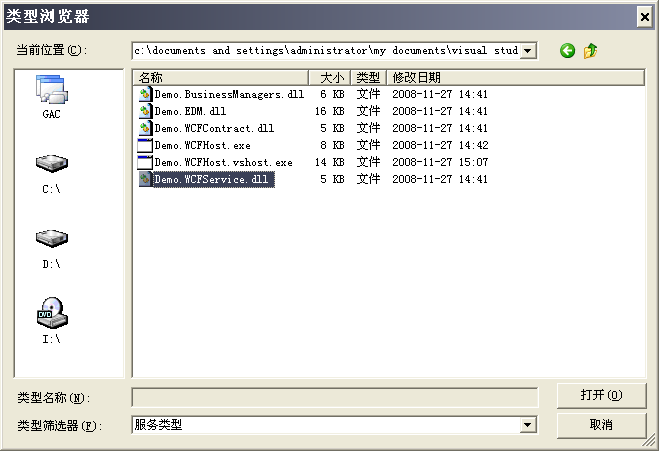Click the Demo.WCFContract.dll file icon
The image size is (659, 451).
pos(145,128)
